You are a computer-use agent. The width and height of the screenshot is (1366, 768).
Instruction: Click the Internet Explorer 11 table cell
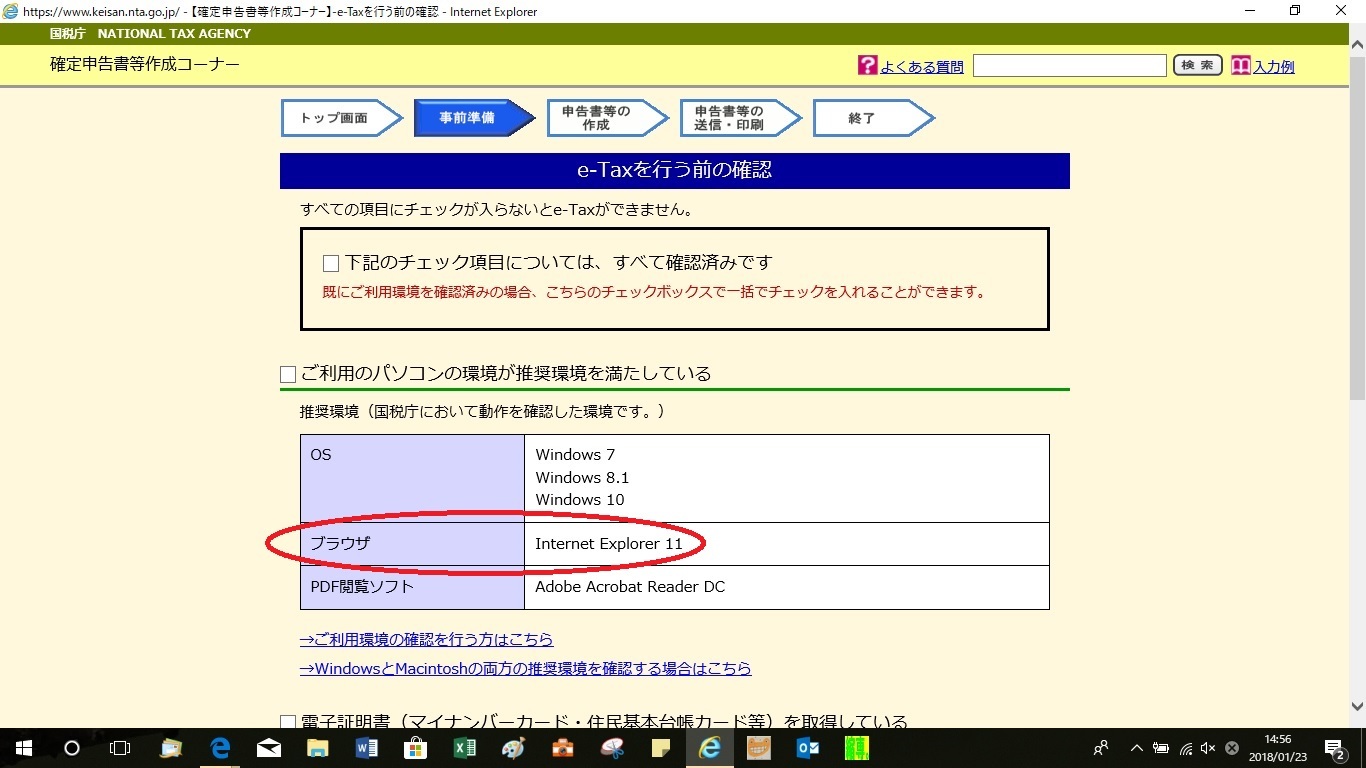[x=786, y=544]
